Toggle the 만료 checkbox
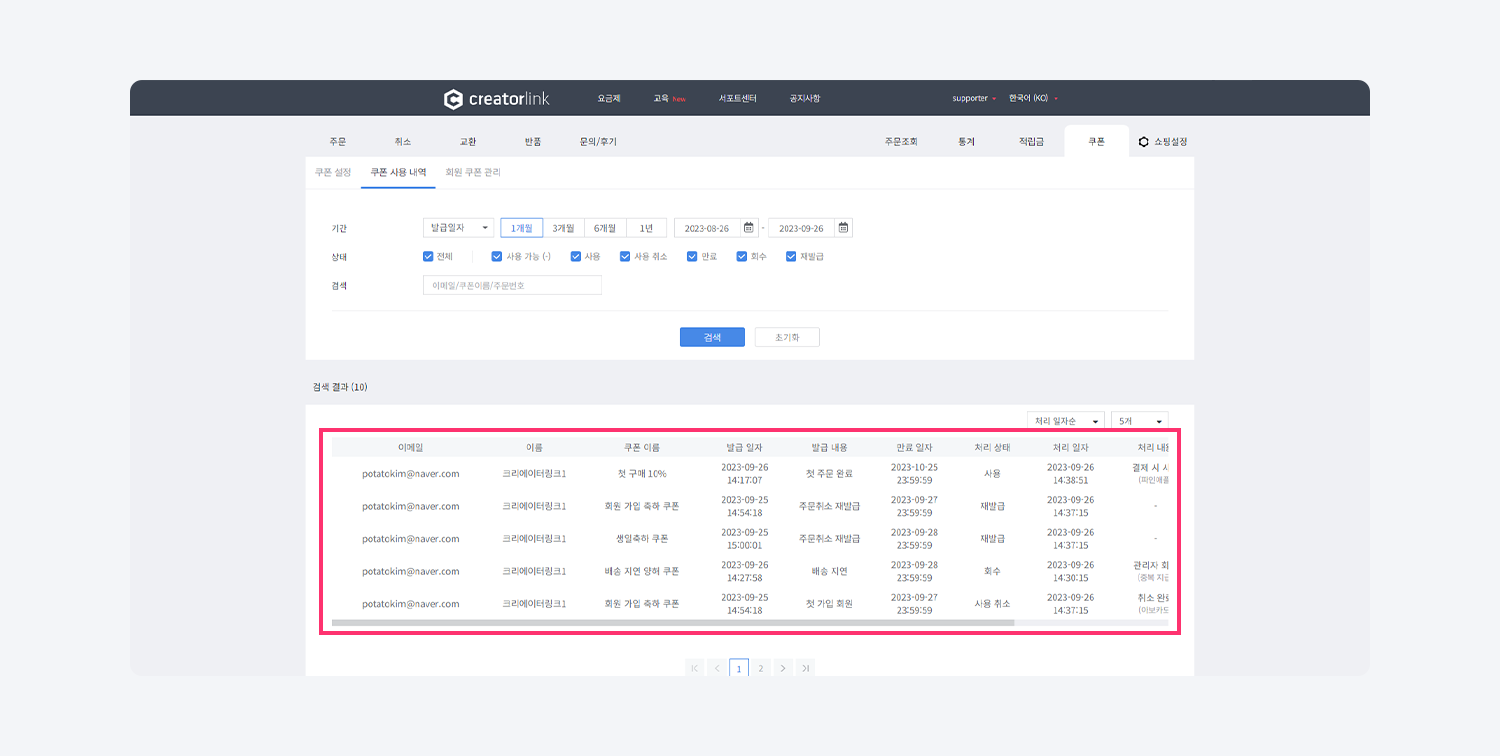The height and width of the screenshot is (756, 1500). coord(692,257)
